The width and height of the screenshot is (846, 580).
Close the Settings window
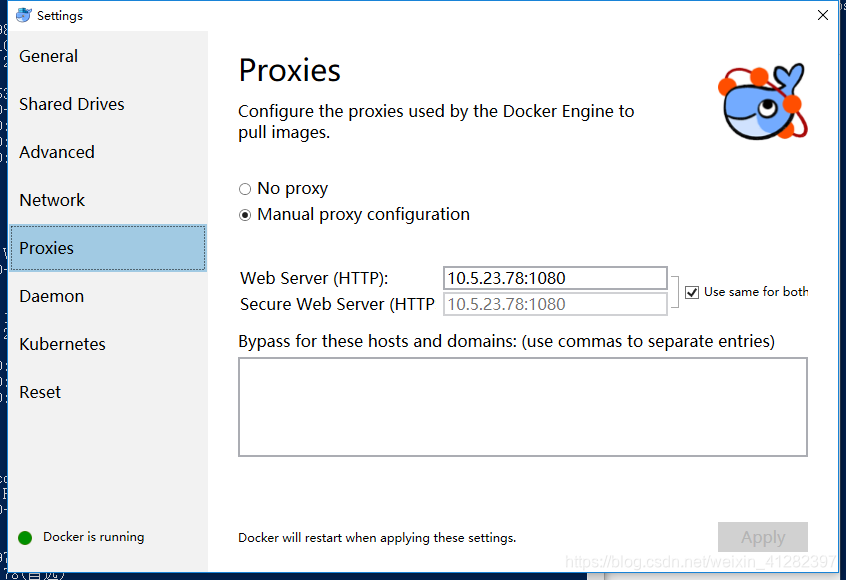(x=823, y=15)
